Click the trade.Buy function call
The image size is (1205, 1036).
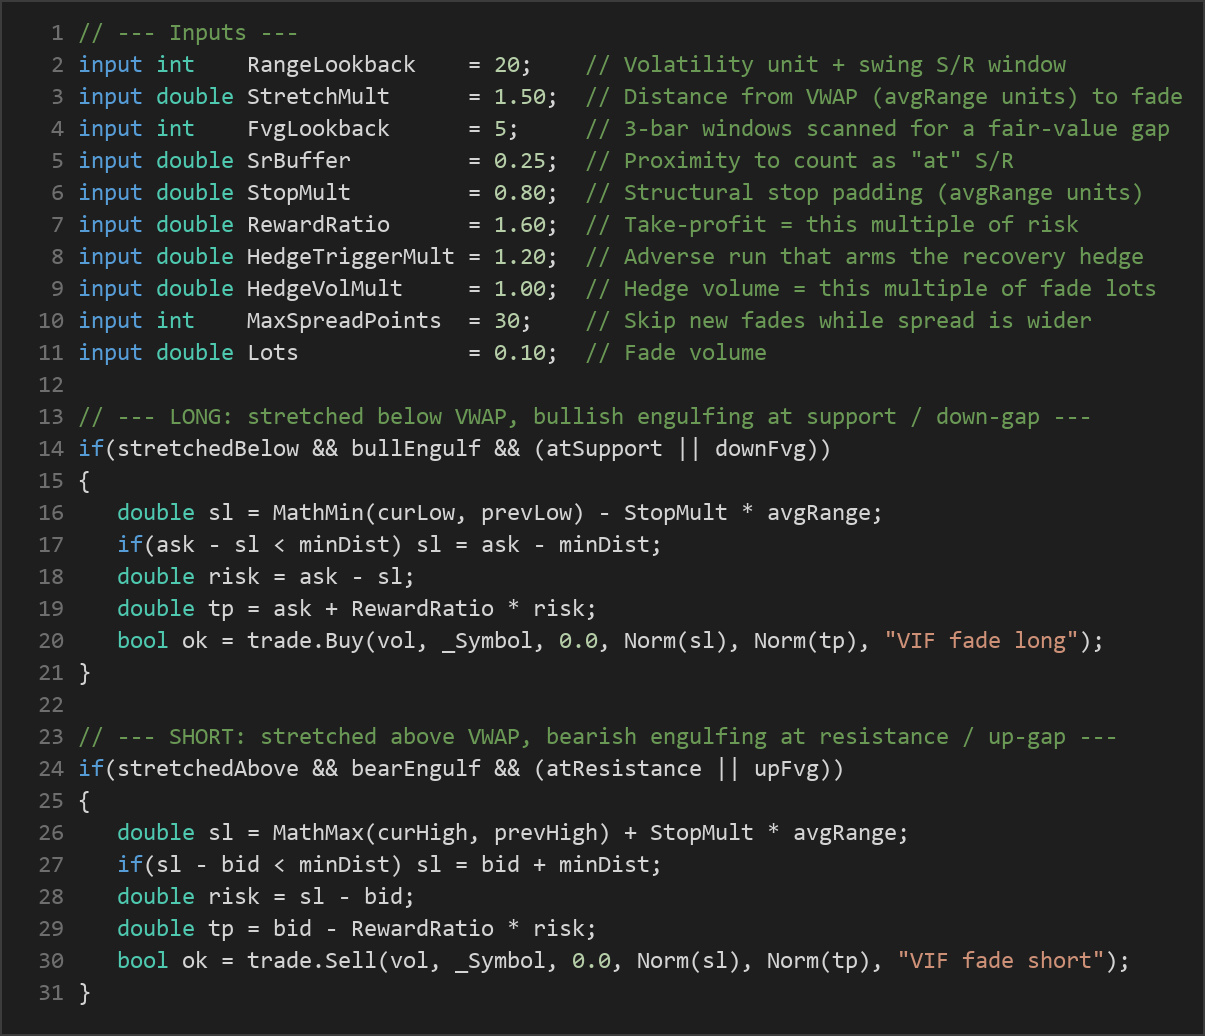[305, 641]
